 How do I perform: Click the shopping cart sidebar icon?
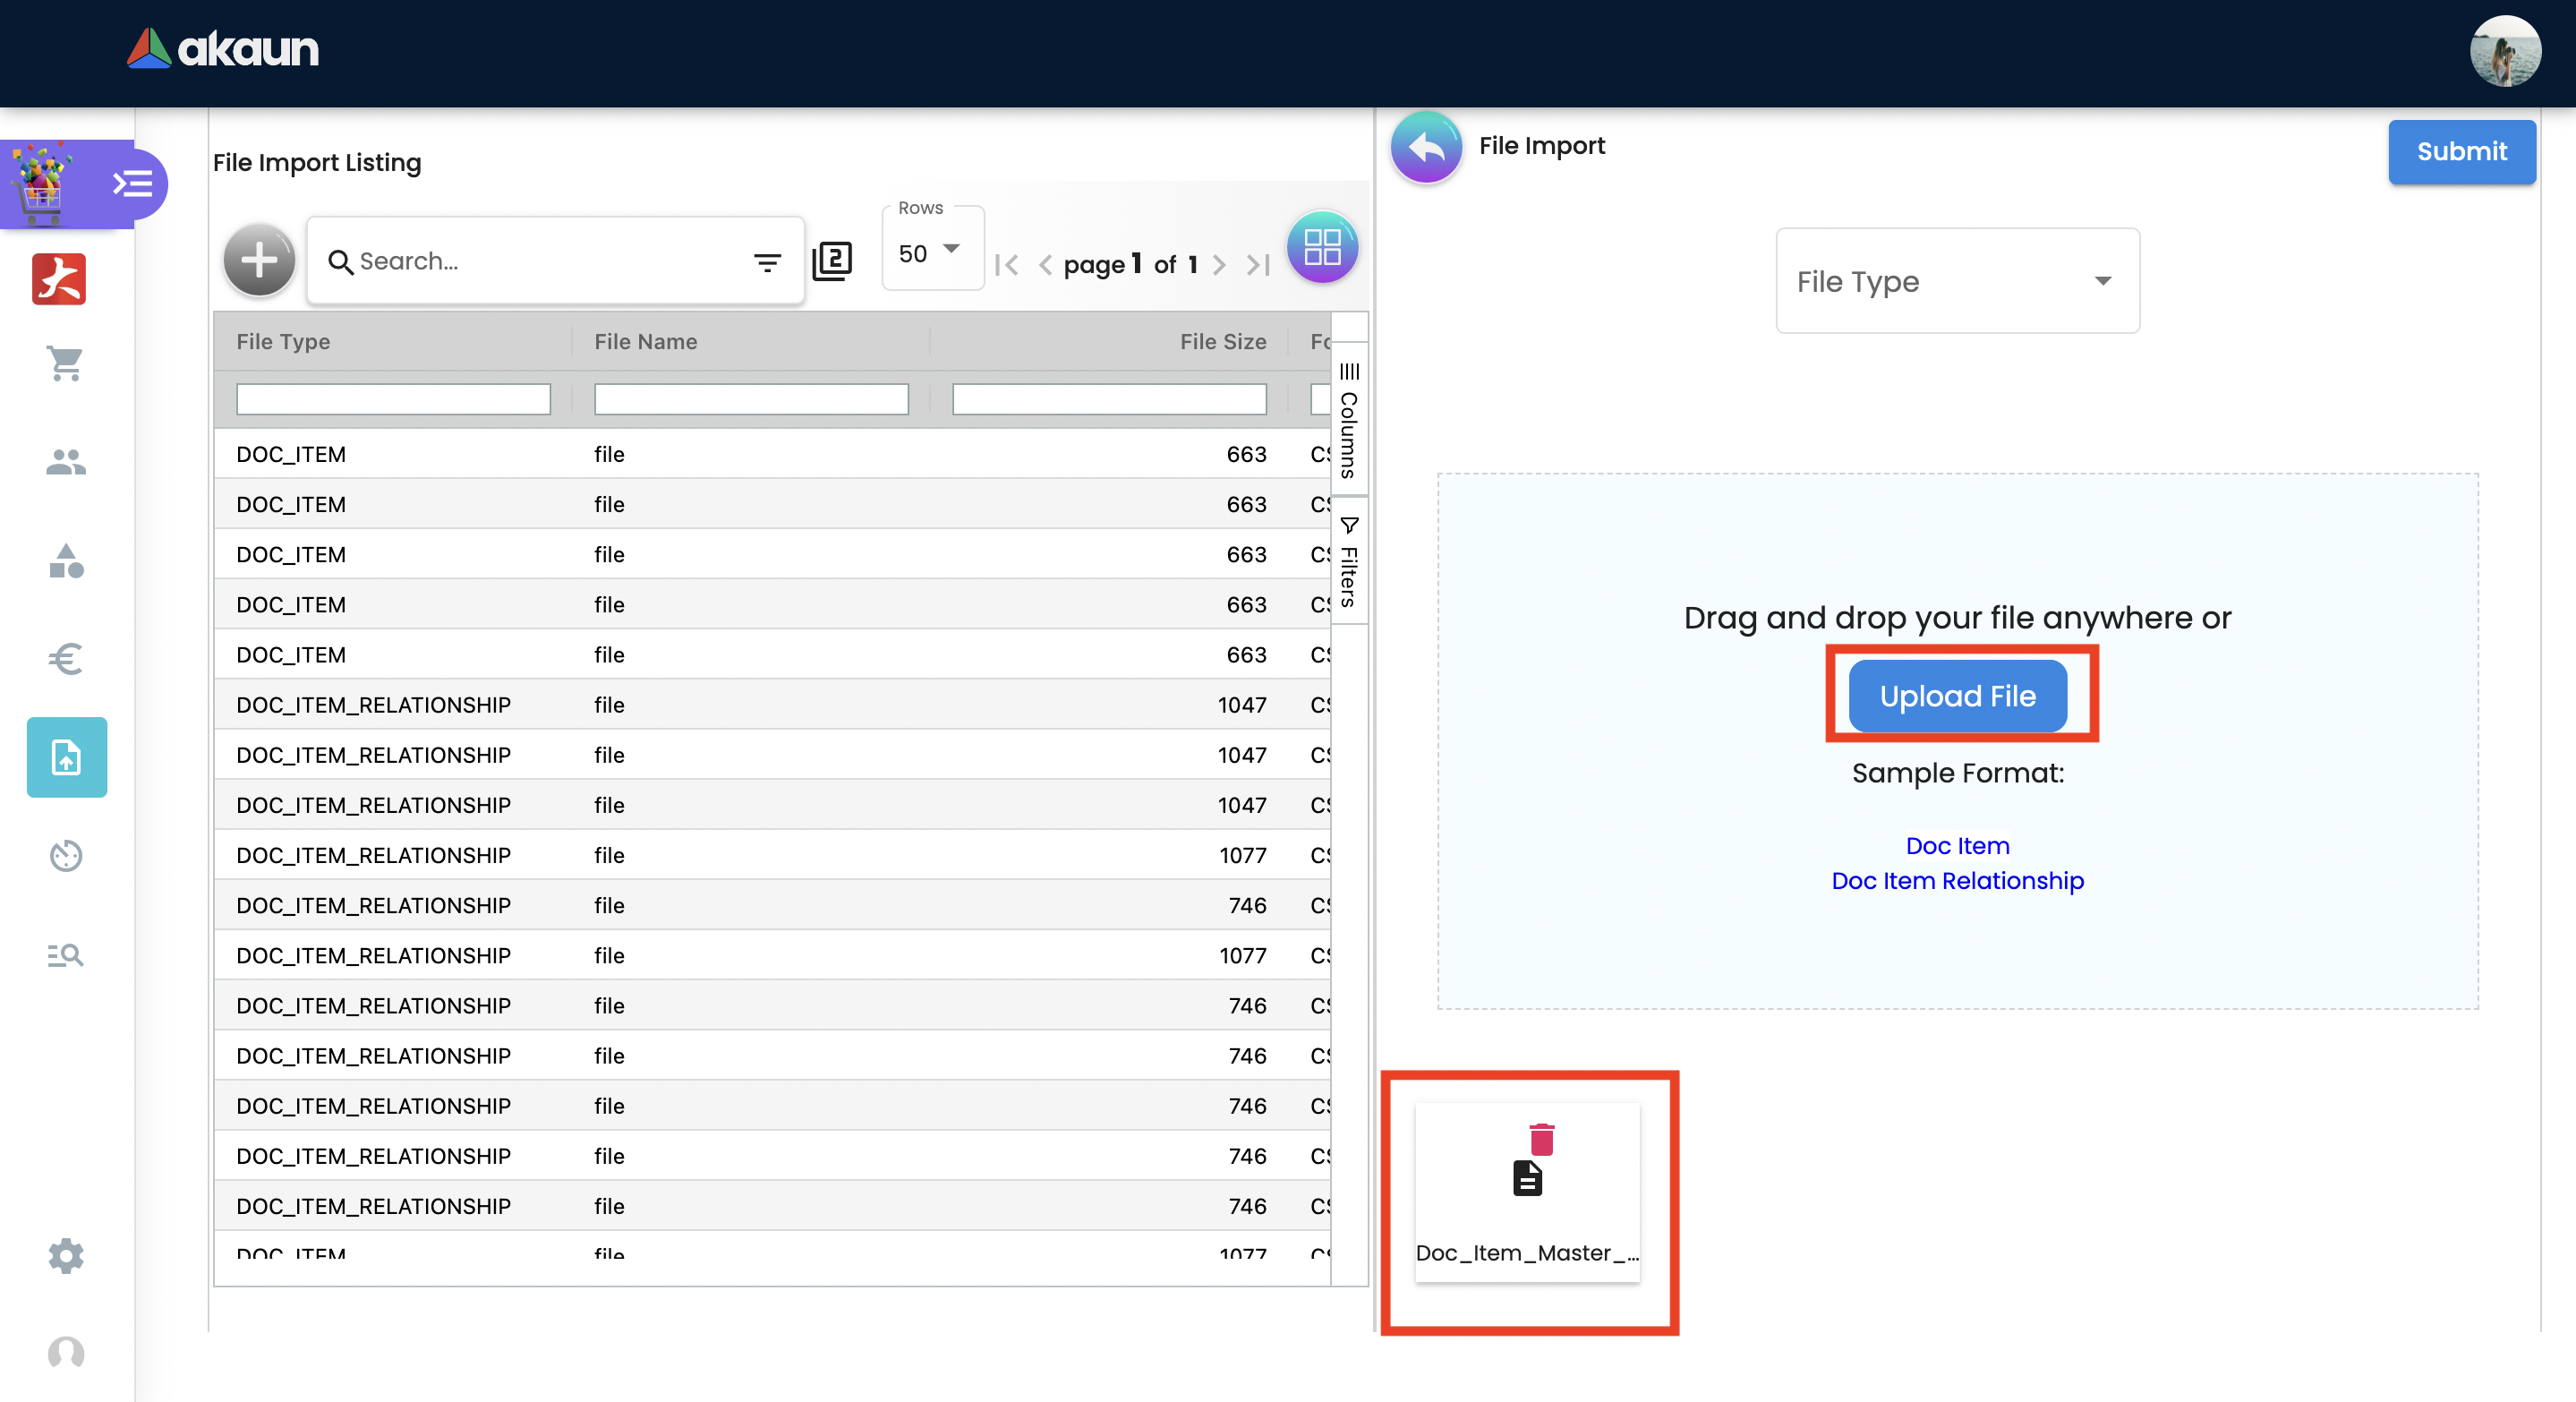tap(66, 364)
